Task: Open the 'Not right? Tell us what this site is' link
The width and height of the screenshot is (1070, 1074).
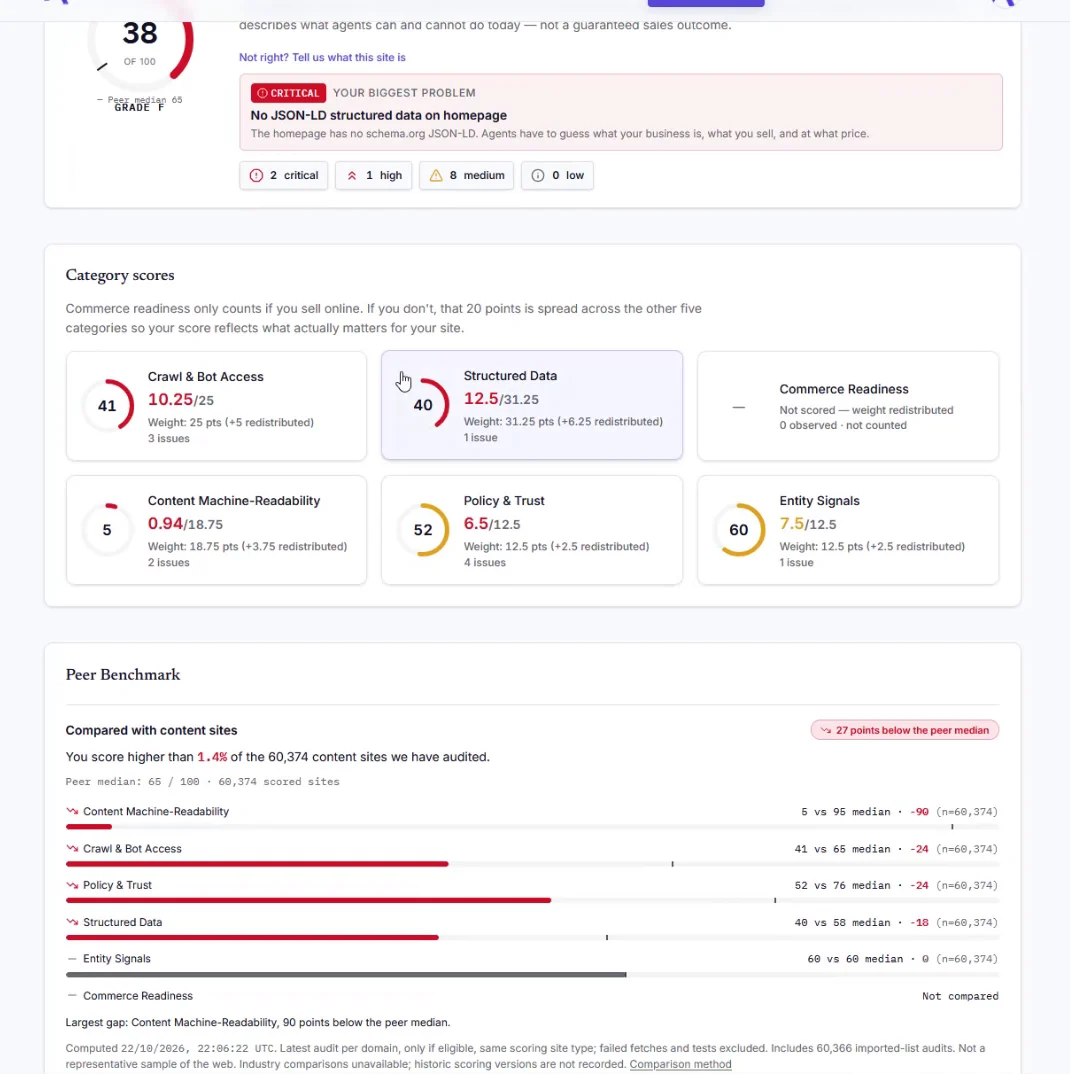Action: pyautogui.click(x=322, y=58)
